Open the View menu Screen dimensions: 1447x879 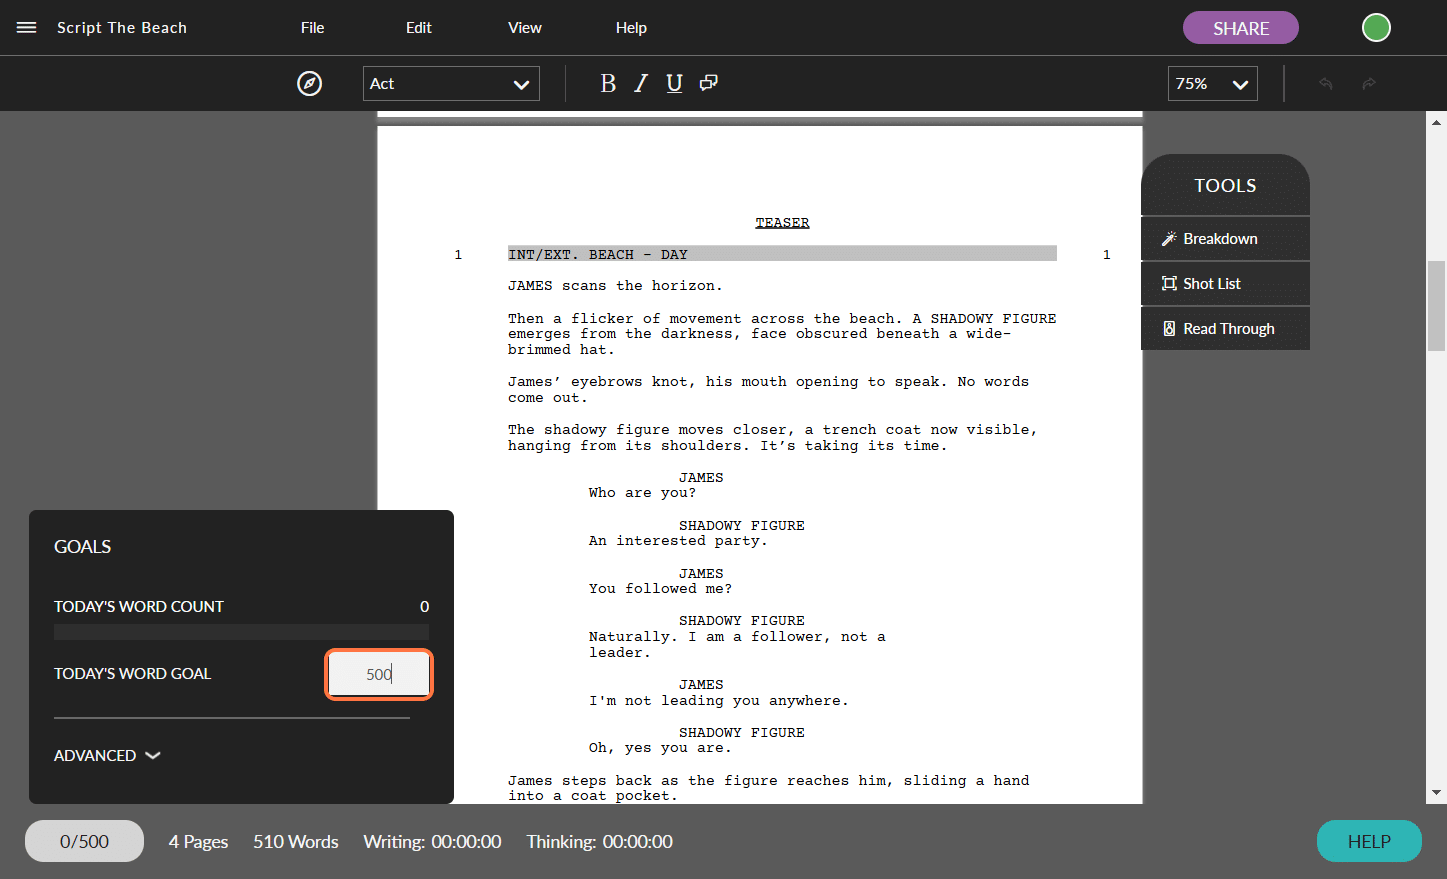coord(524,27)
